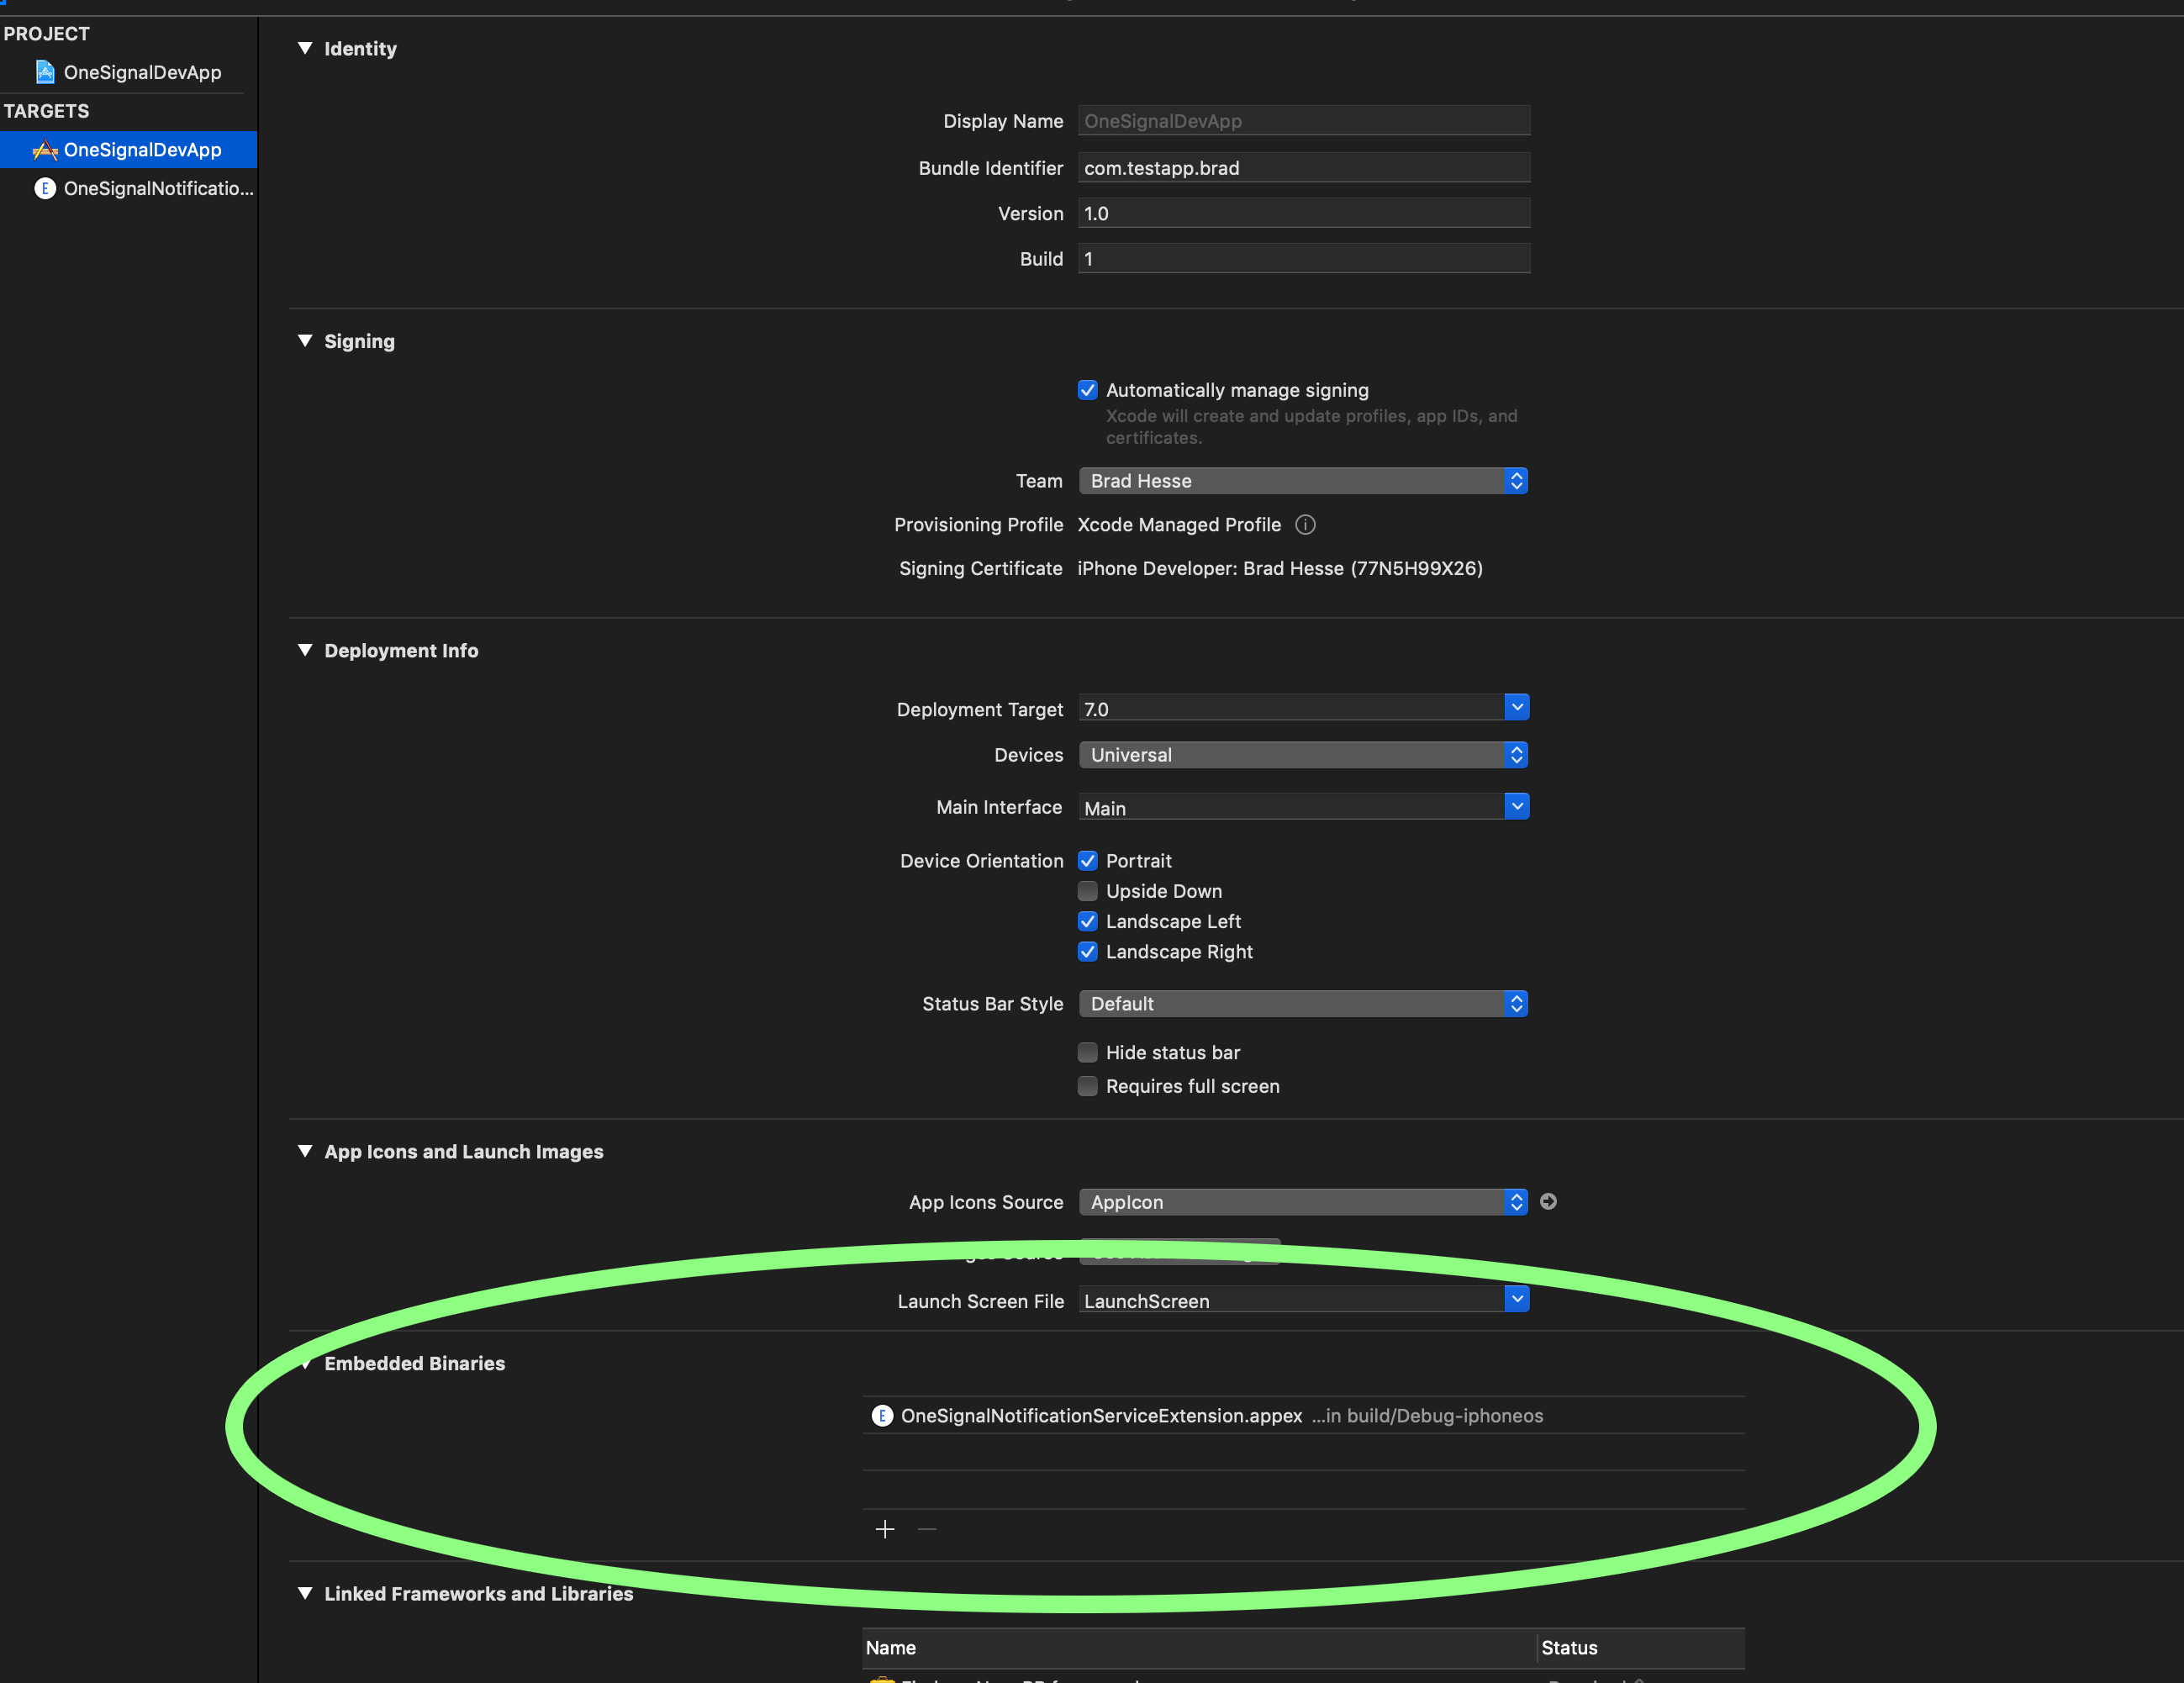This screenshot has height=1683, width=2184.
Task: Click the Provisioning Profile info icon
Action: point(1305,525)
